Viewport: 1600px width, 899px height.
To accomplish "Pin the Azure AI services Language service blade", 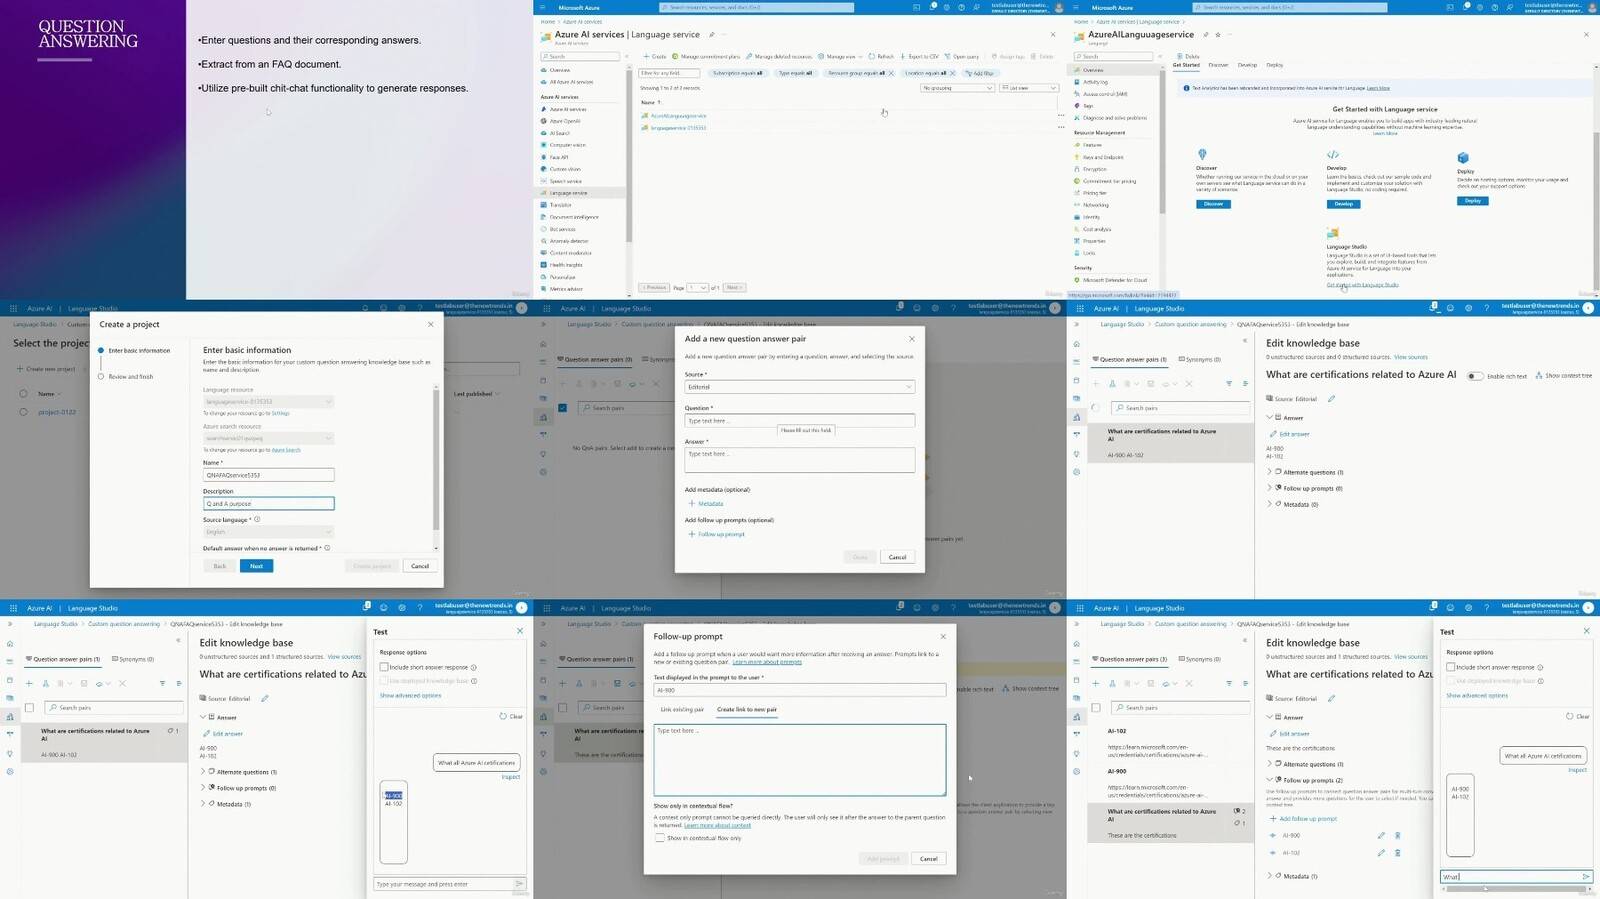I will 711,35.
